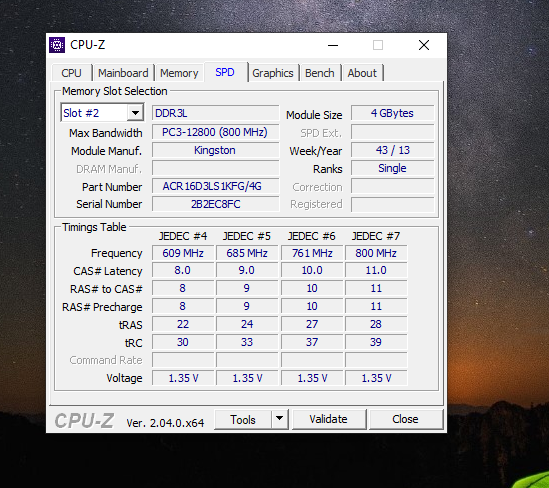Open the Mainboard tab
549x488 pixels.
(x=123, y=73)
